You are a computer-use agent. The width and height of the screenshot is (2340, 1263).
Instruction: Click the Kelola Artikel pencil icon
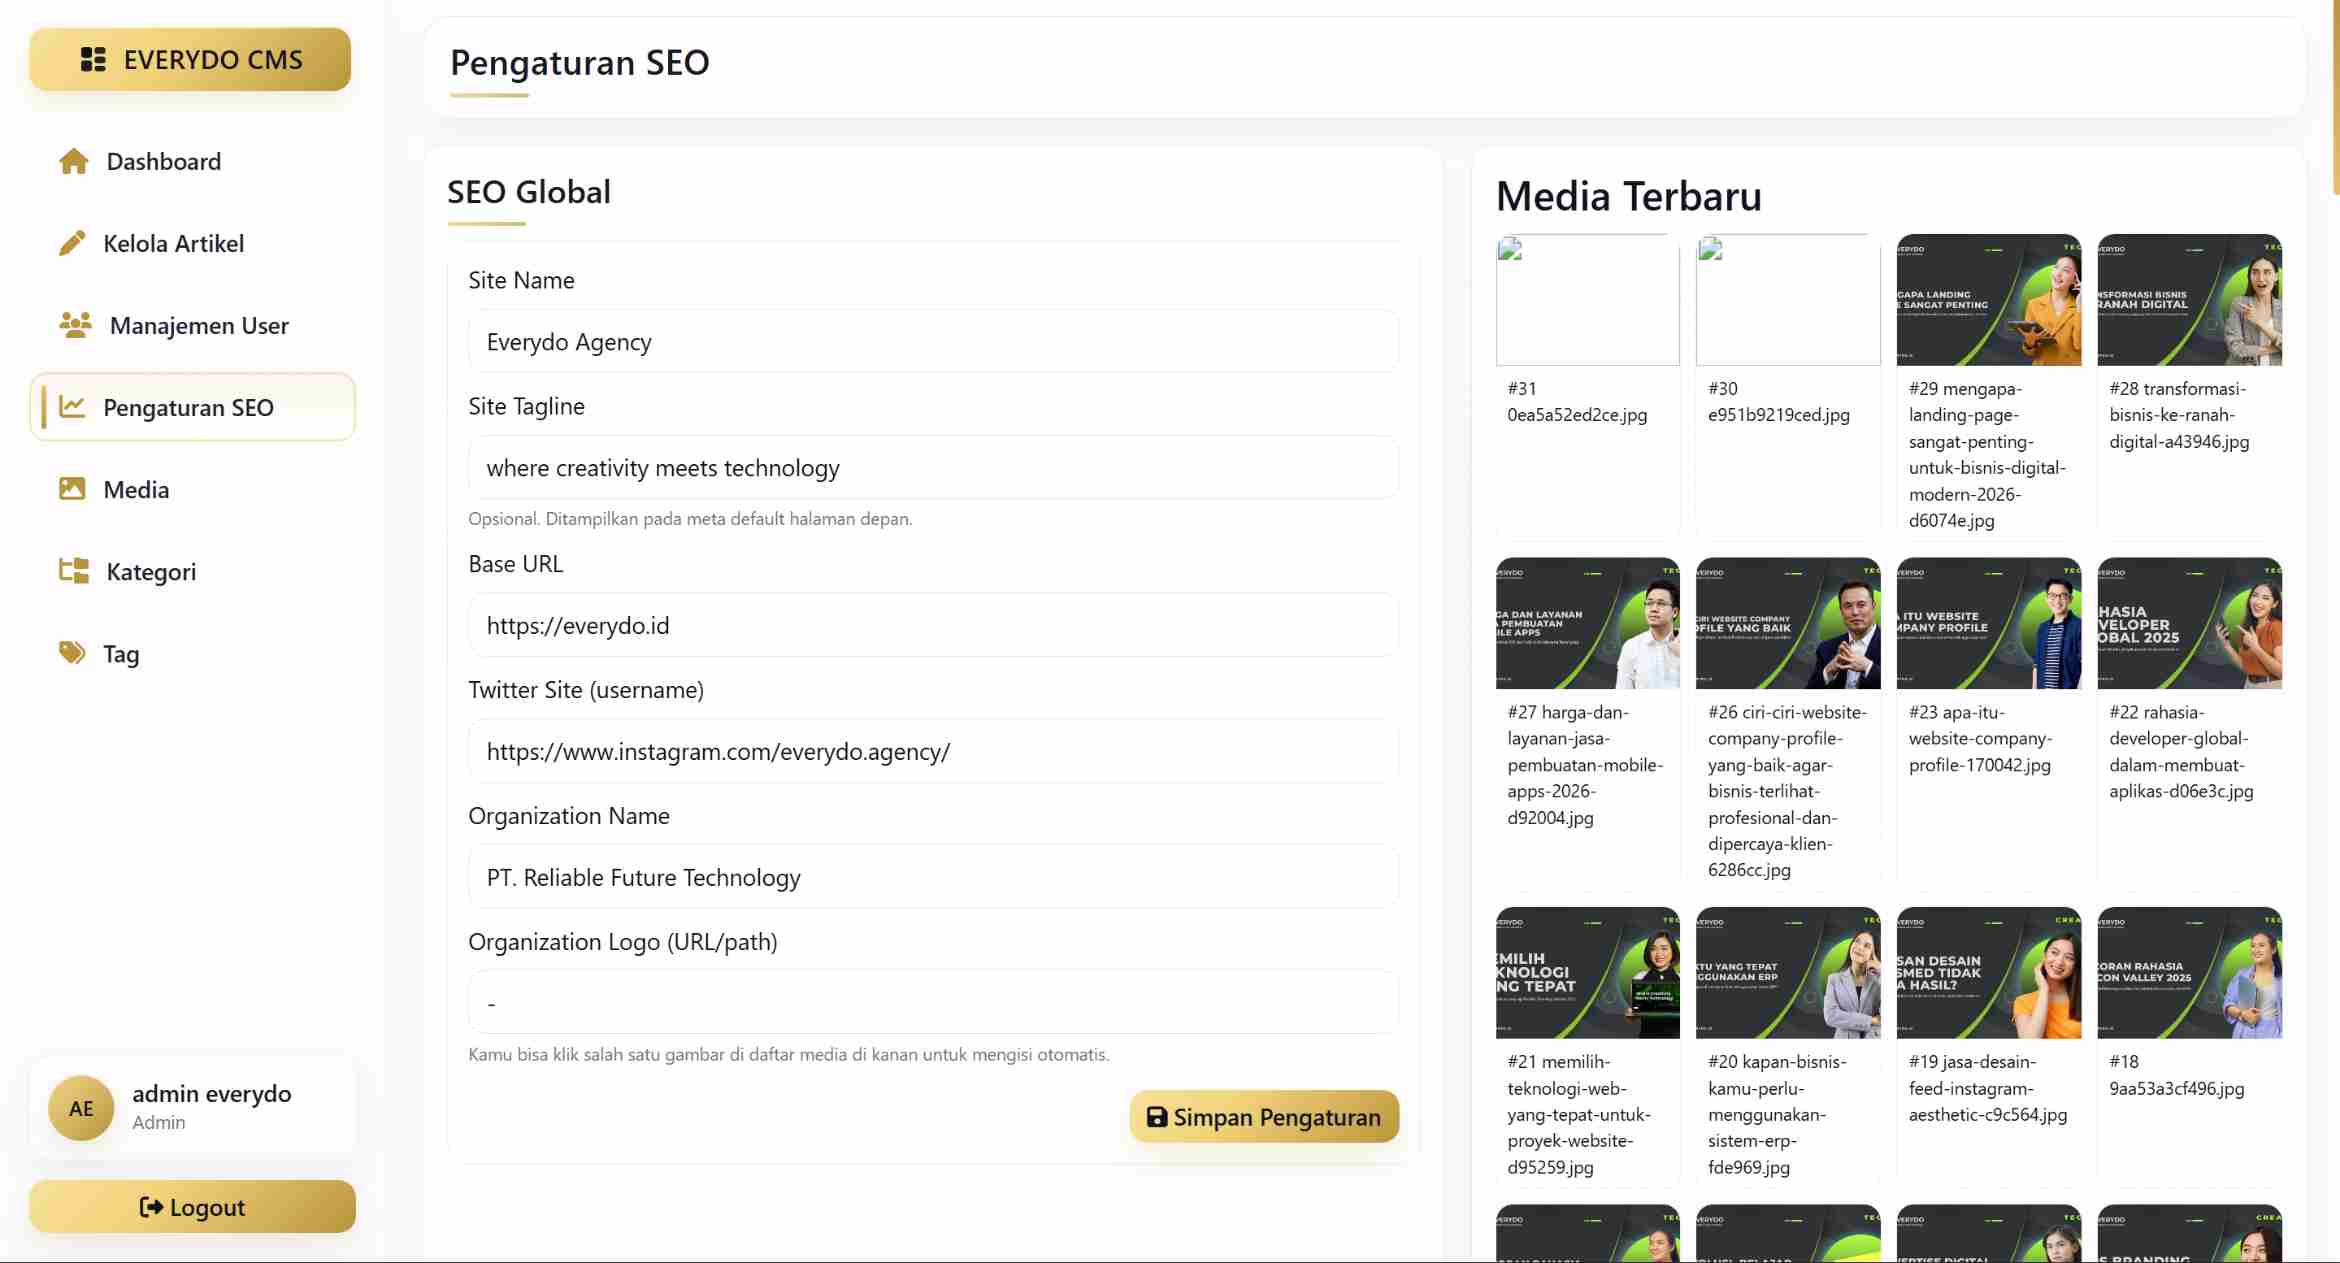[x=72, y=243]
